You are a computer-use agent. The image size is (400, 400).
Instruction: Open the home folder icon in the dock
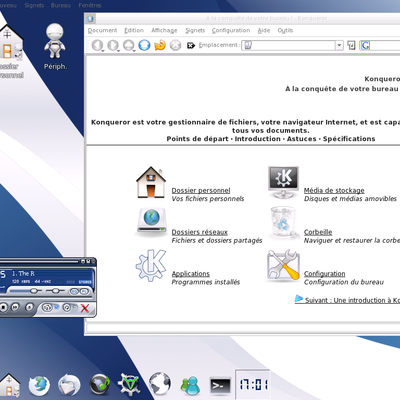pyautogui.click(x=9, y=385)
